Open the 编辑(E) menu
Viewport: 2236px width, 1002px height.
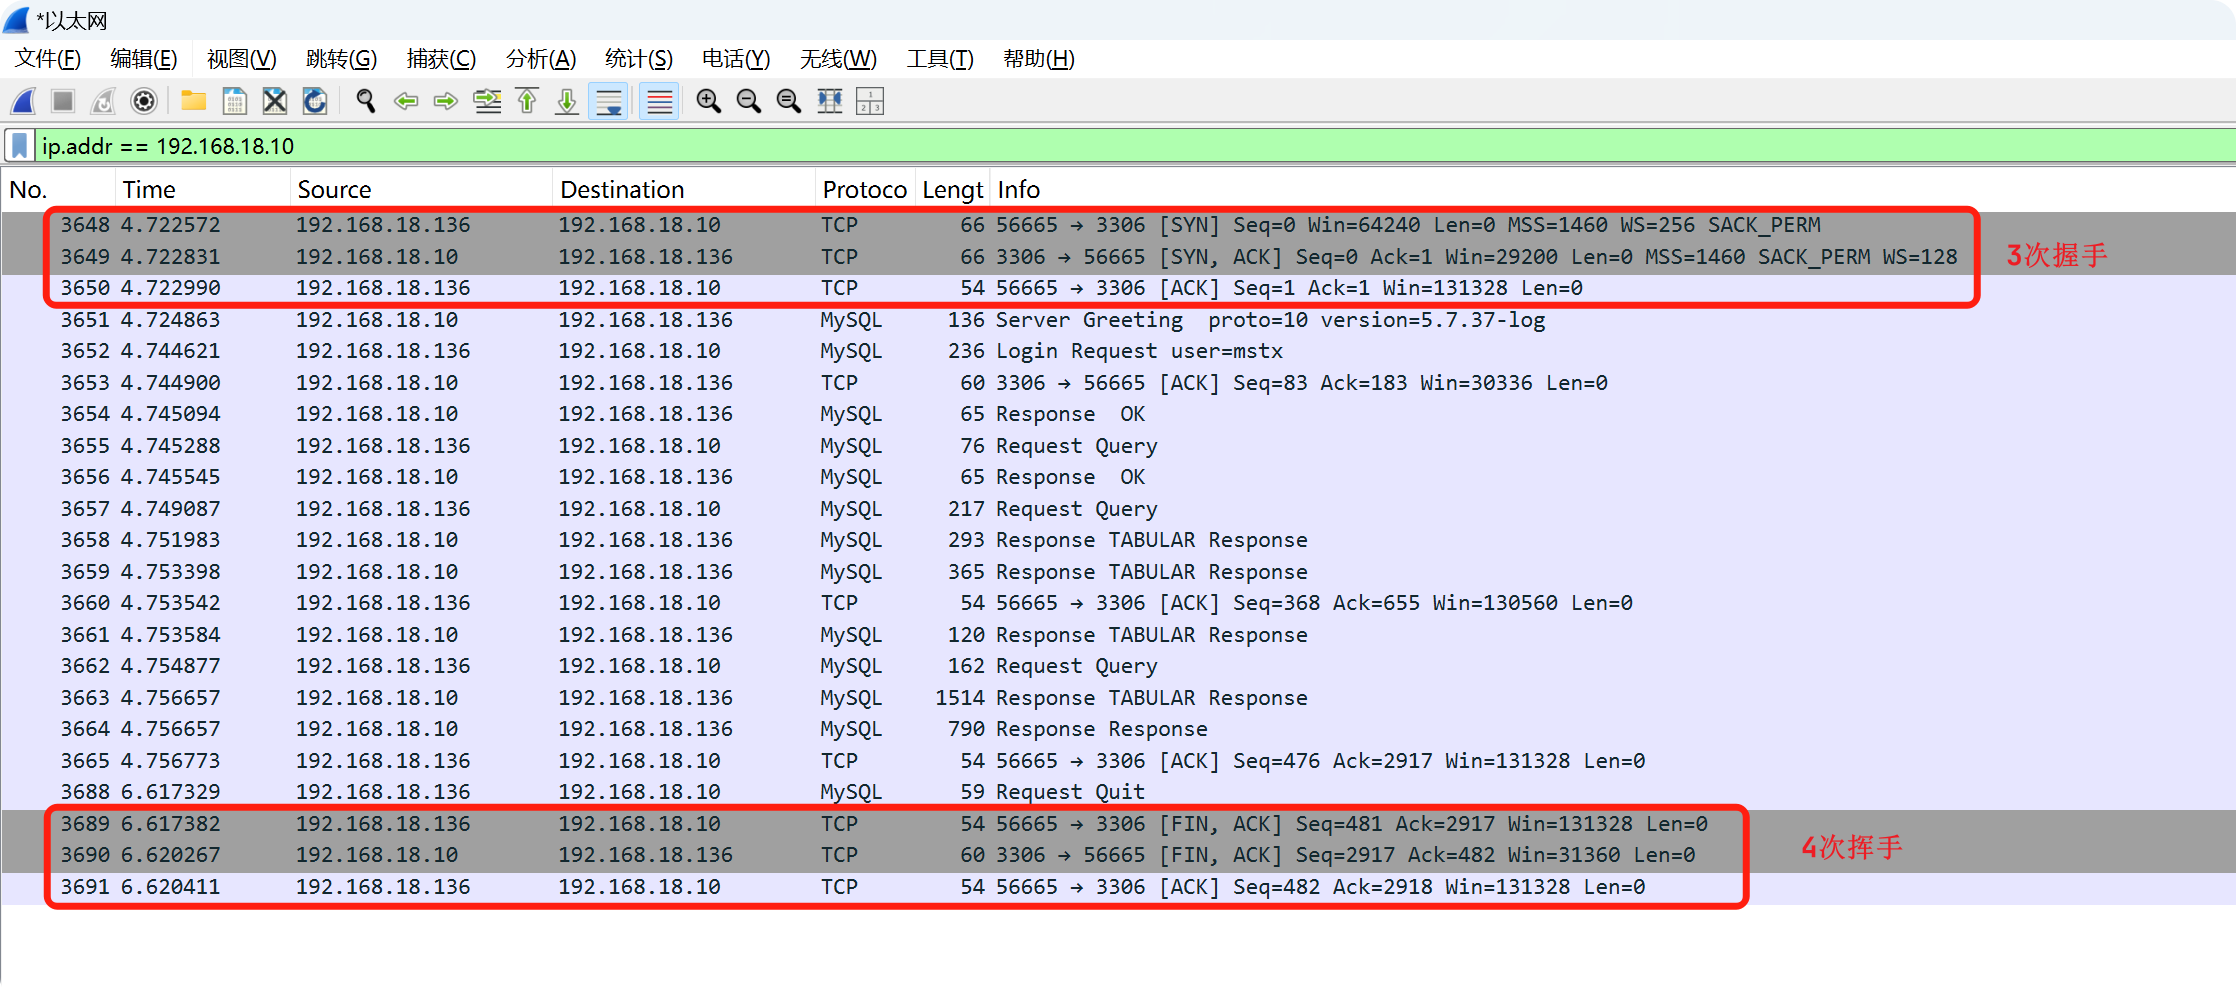pos(143,59)
